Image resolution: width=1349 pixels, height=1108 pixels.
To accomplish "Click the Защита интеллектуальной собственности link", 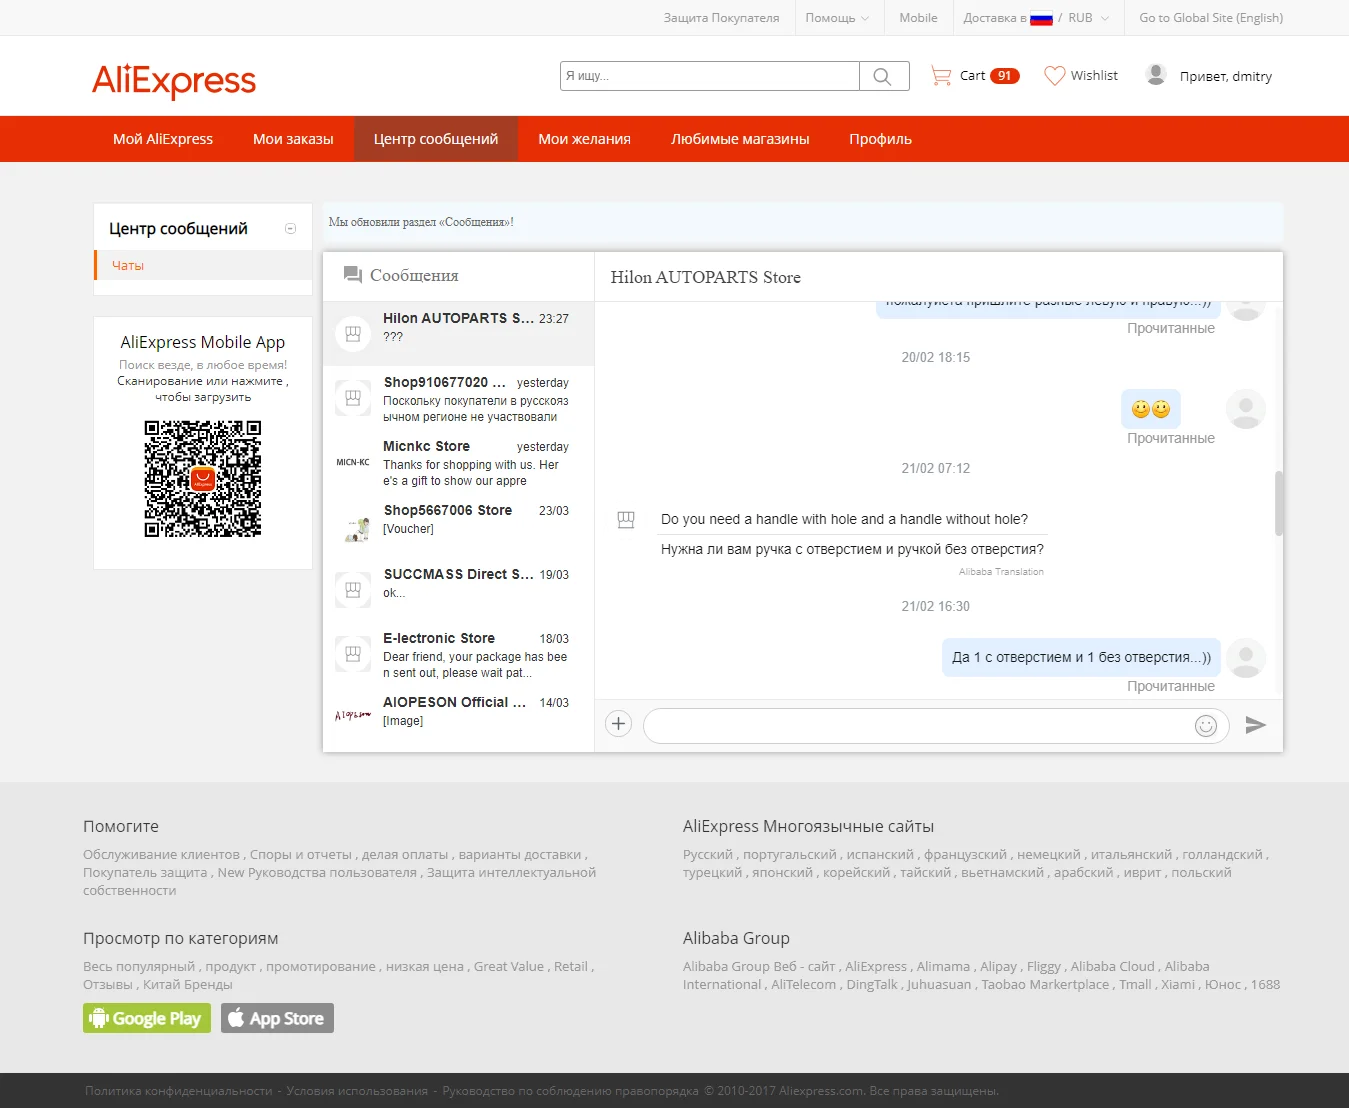I will coord(340,882).
